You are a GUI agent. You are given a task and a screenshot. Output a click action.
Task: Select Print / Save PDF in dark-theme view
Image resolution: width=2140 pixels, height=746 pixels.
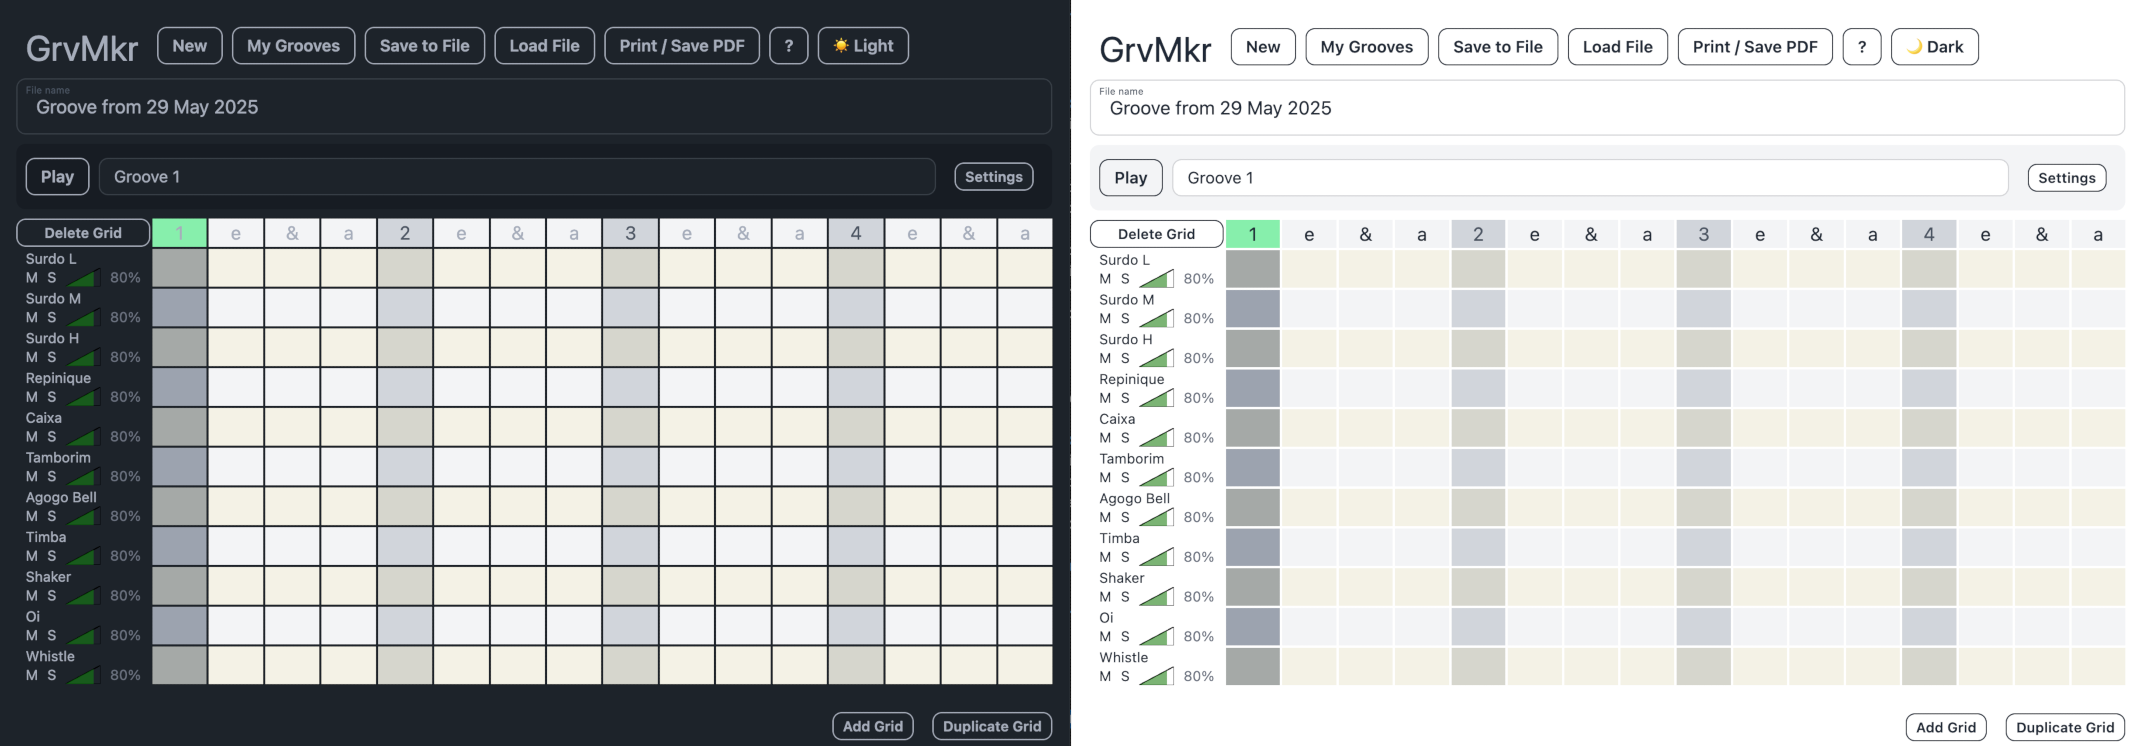(682, 46)
